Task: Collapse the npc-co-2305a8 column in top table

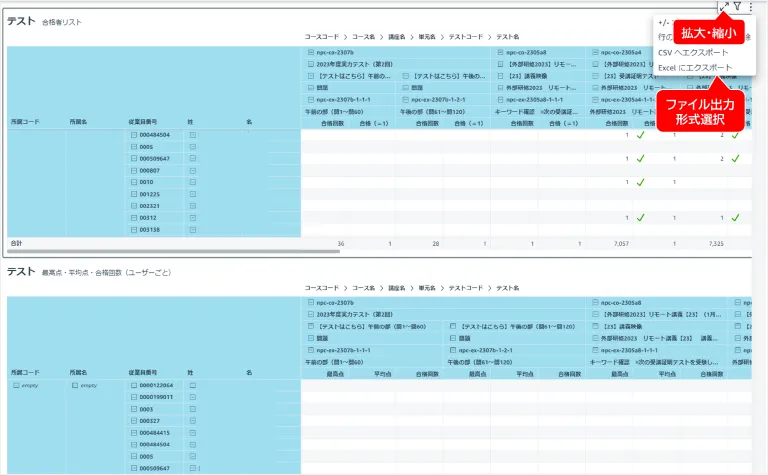Action: pyautogui.click(x=500, y=52)
